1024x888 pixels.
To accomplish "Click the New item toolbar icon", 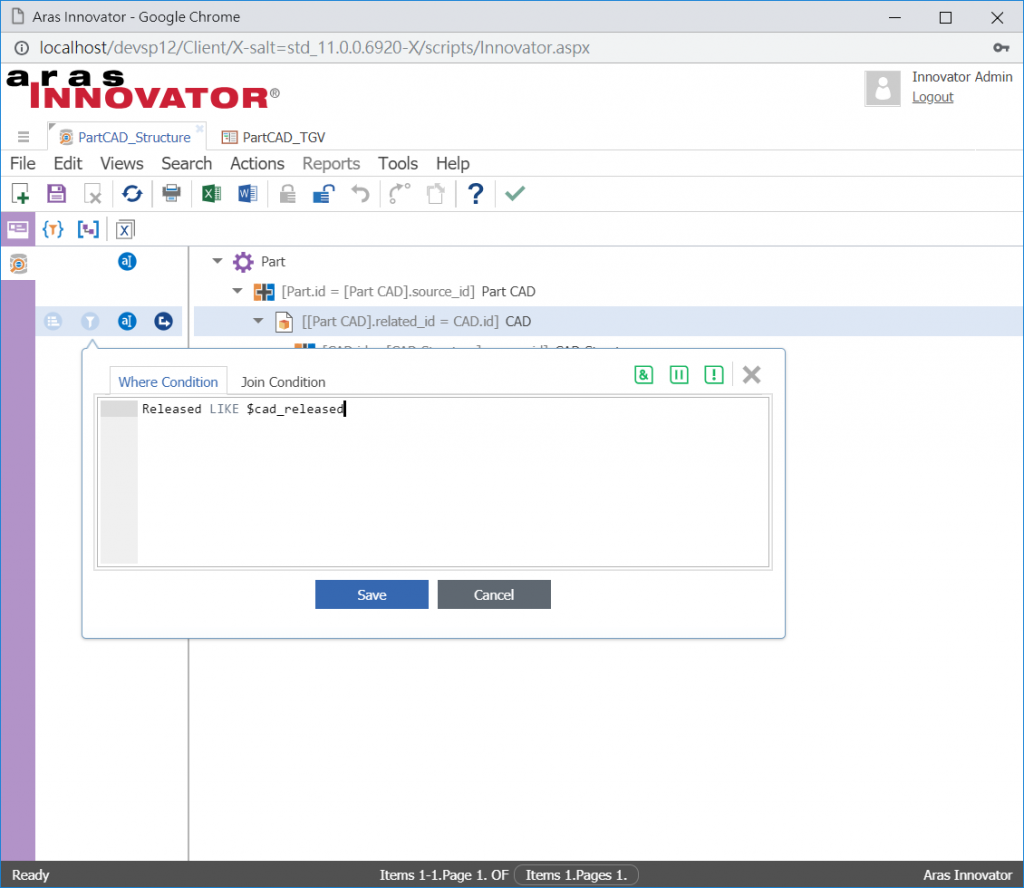I will click(x=20, y=193).
